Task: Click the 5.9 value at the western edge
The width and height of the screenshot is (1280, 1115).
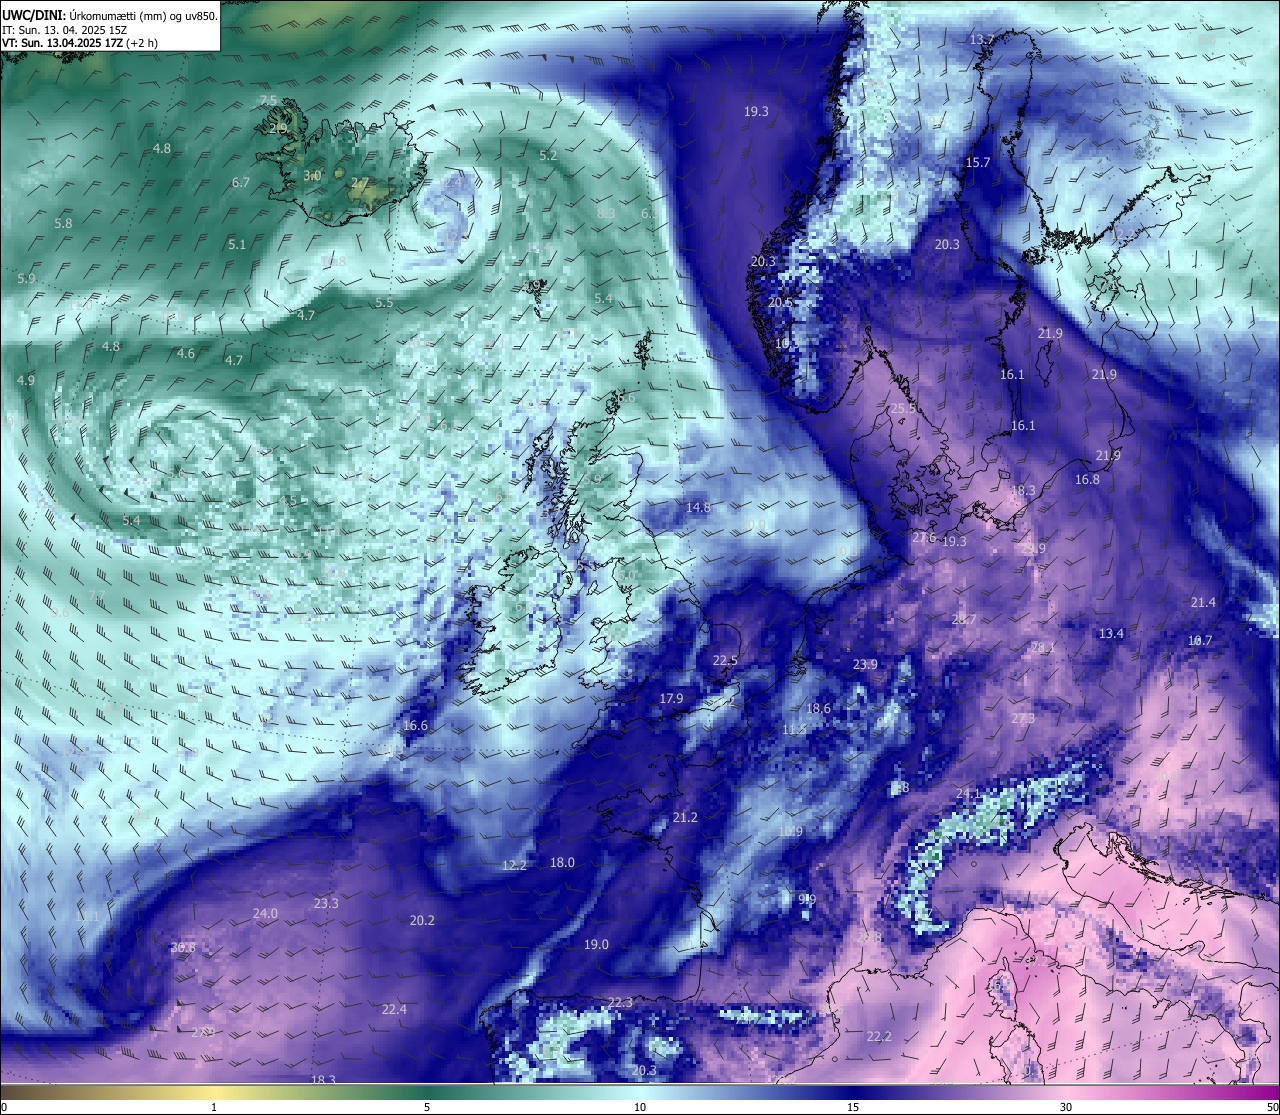Action: pyautogui.click(x=26, y=279)
